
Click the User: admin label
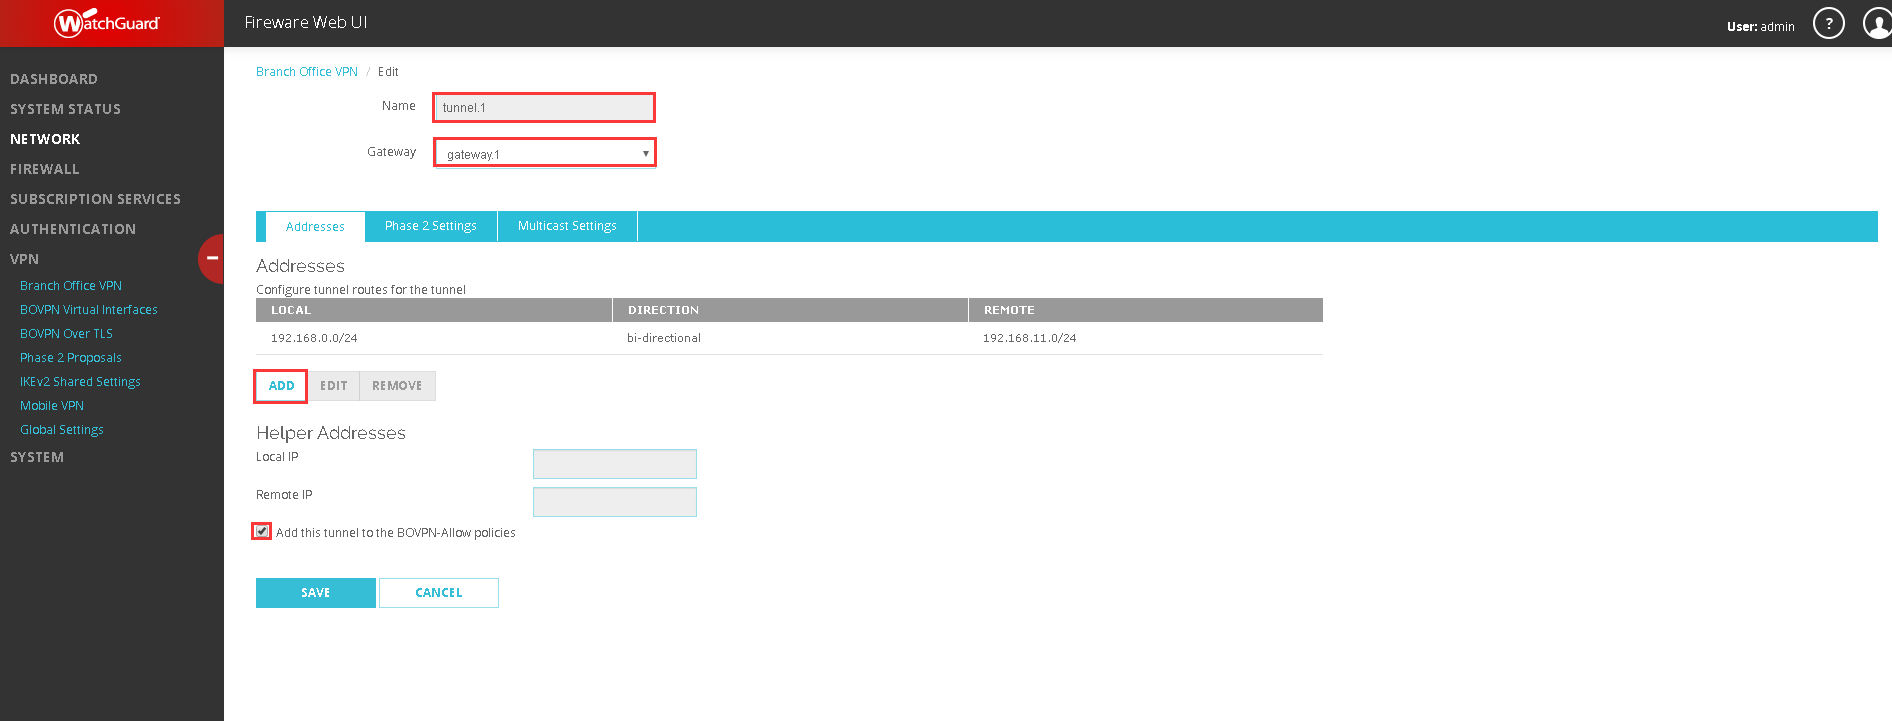click(1760, 27)
